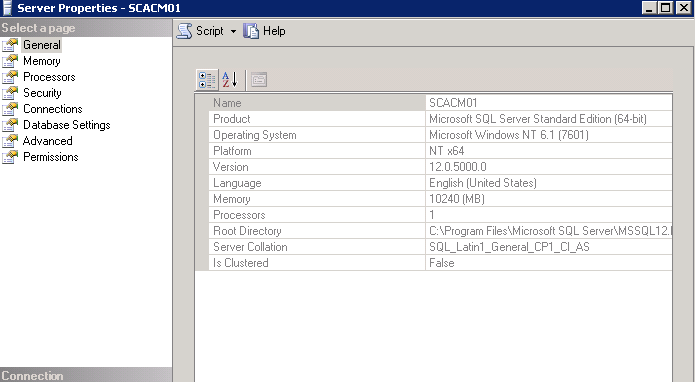Image resolution: width=695 pixels, height=382 pixels.
Task: Open the Database Settings page
Action: tap(66, 125)
